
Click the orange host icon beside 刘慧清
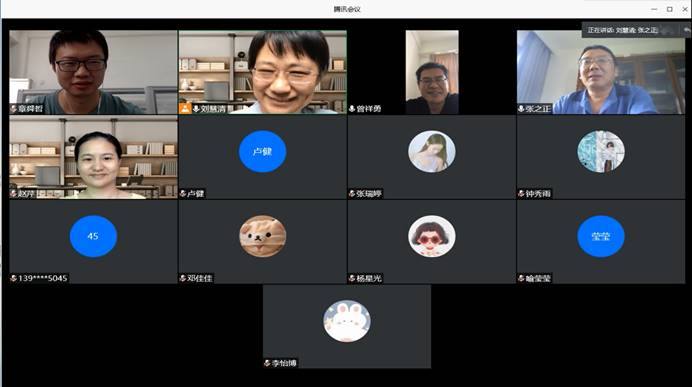[x=185, y=108]
